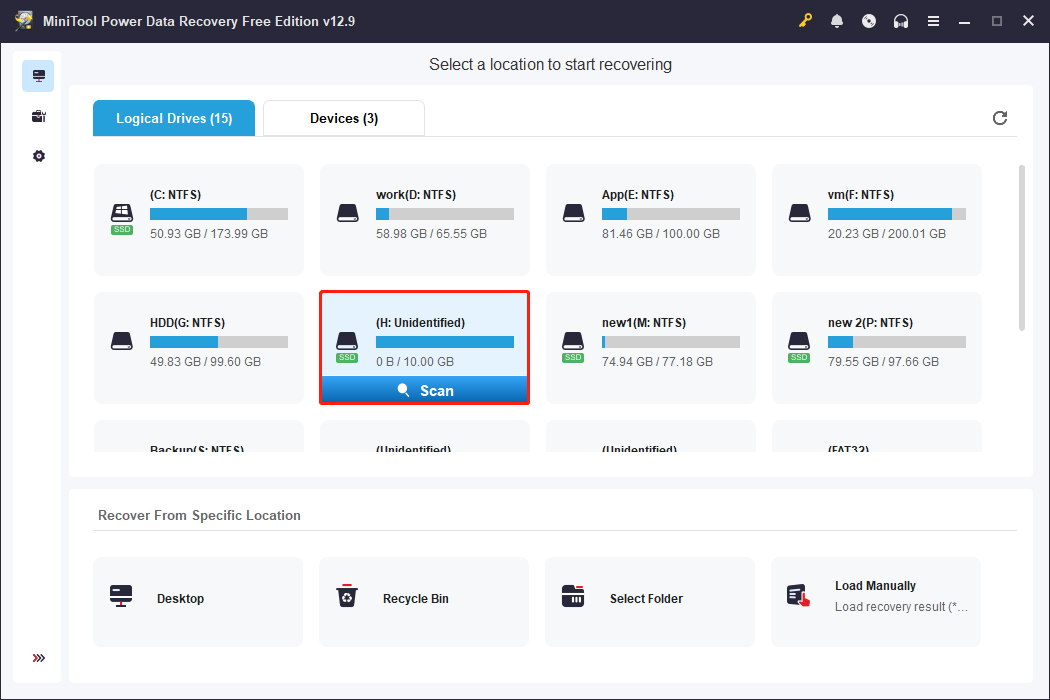This screenshot has height=700, width=1050.
Task: Click the vm(F:) drive usage bar
Action: [x=897, y=214]
